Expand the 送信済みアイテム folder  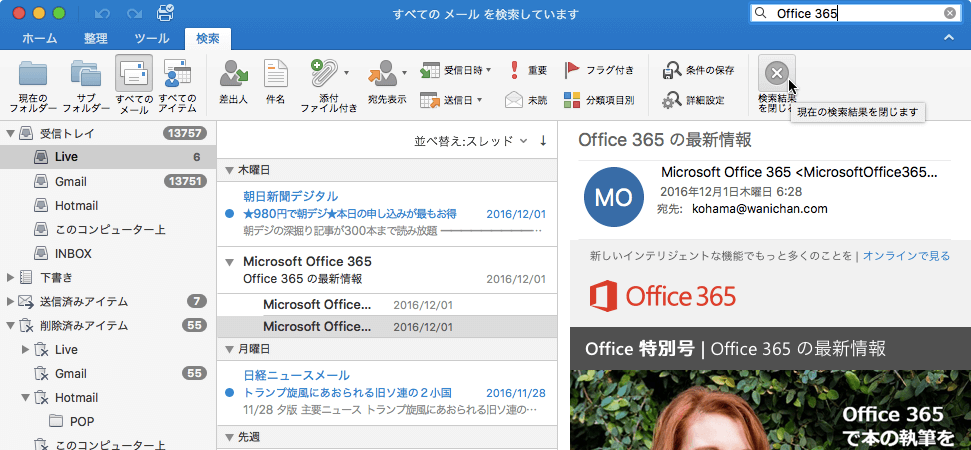tap(10, 301)
